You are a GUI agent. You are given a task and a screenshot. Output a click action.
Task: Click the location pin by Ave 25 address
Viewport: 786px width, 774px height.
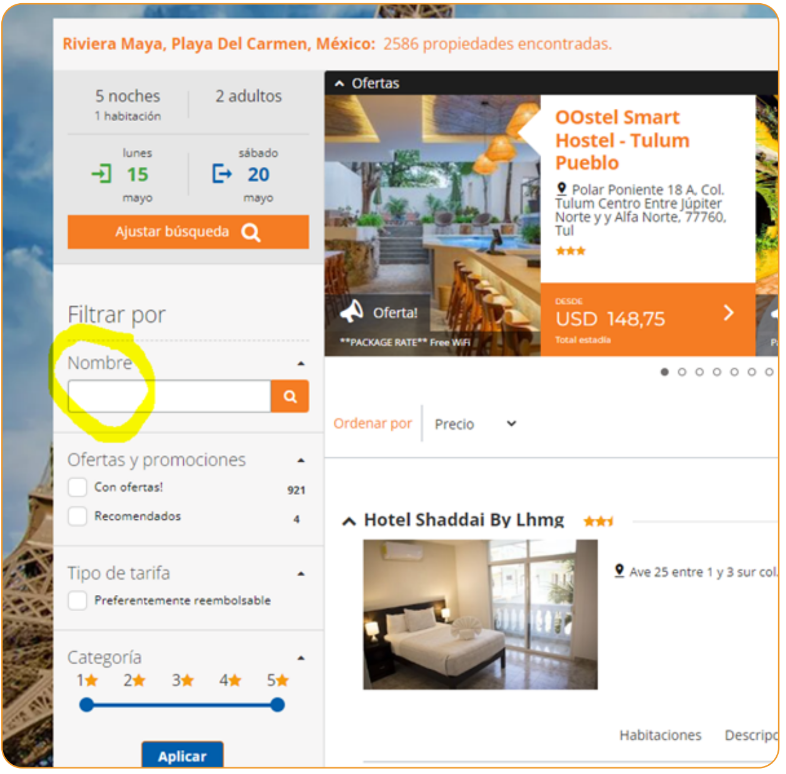[x=619, y=571]
